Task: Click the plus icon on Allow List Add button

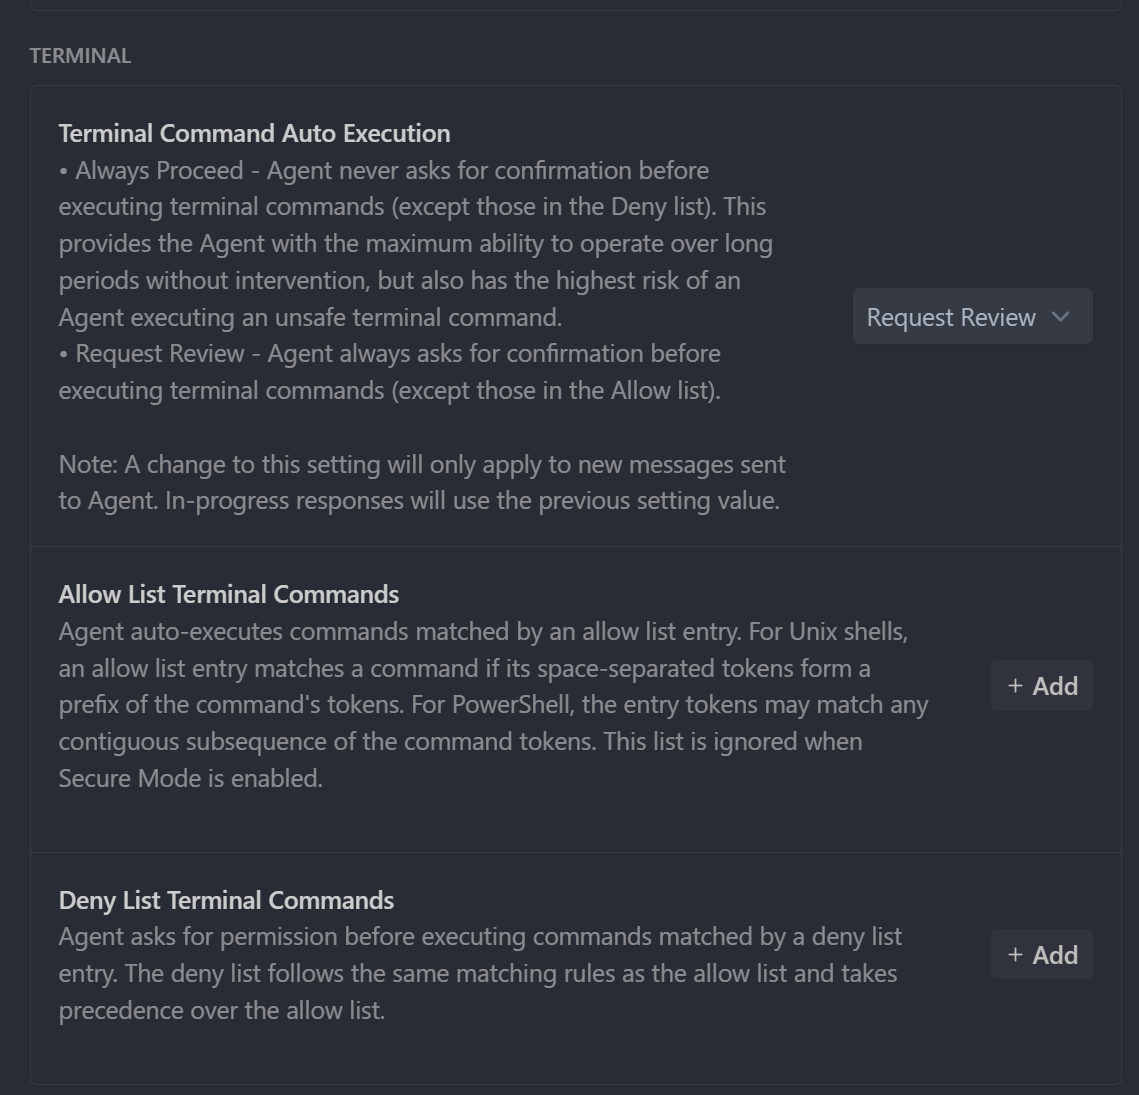Action: [1014, 686]
